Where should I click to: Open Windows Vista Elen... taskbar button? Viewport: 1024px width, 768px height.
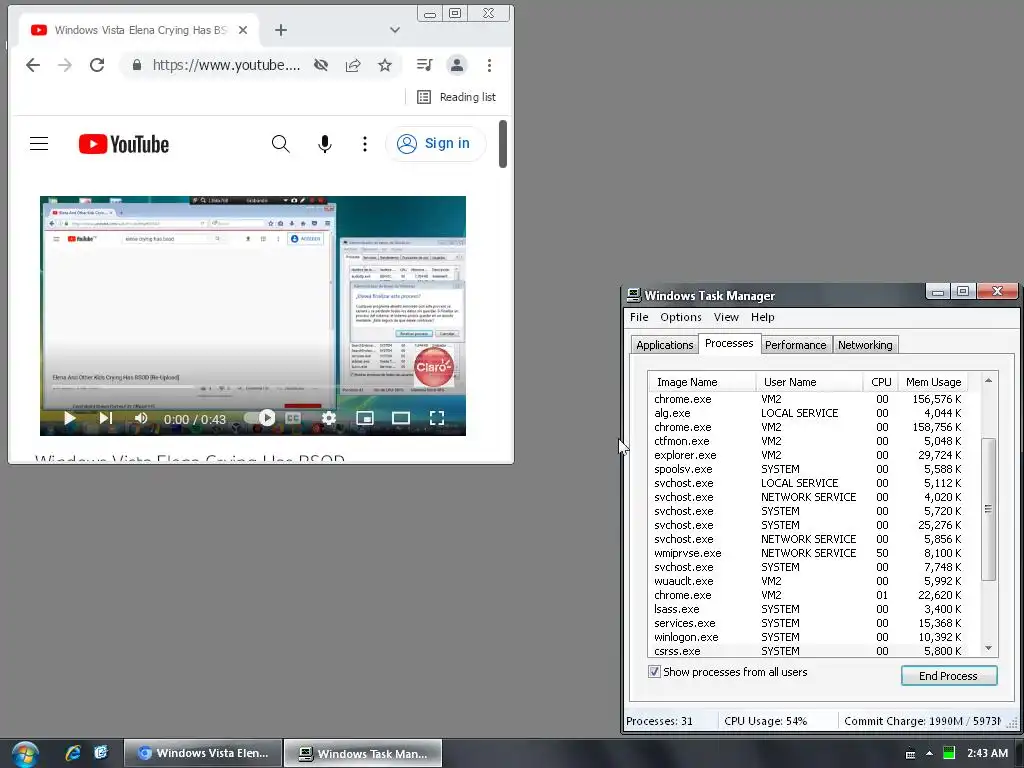203,754
